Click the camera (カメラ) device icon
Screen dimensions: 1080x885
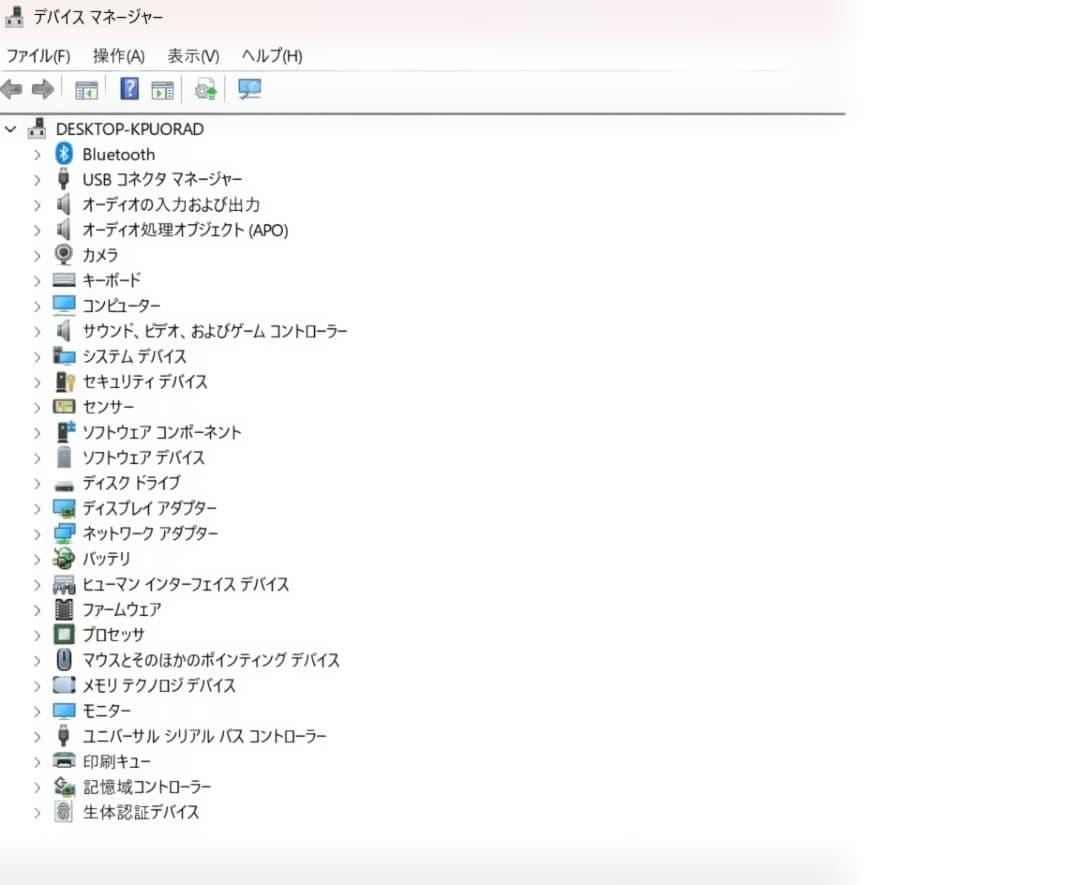(64, 255)
